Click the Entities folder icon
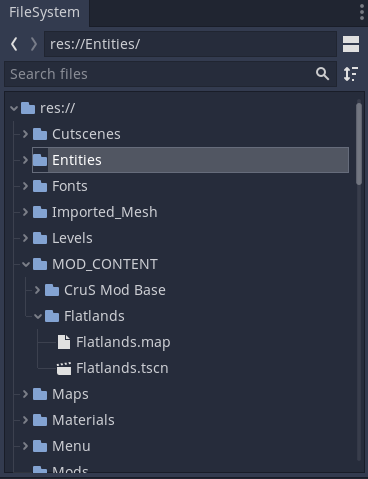Viewport: 368px width, 479px height. [40, 160]
